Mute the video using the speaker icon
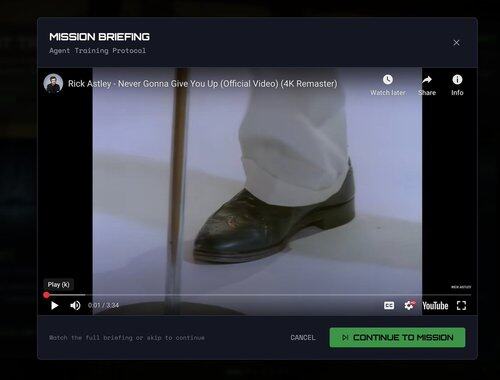The width and height of the screenshot is (500, 380). (x=75, y=306)
